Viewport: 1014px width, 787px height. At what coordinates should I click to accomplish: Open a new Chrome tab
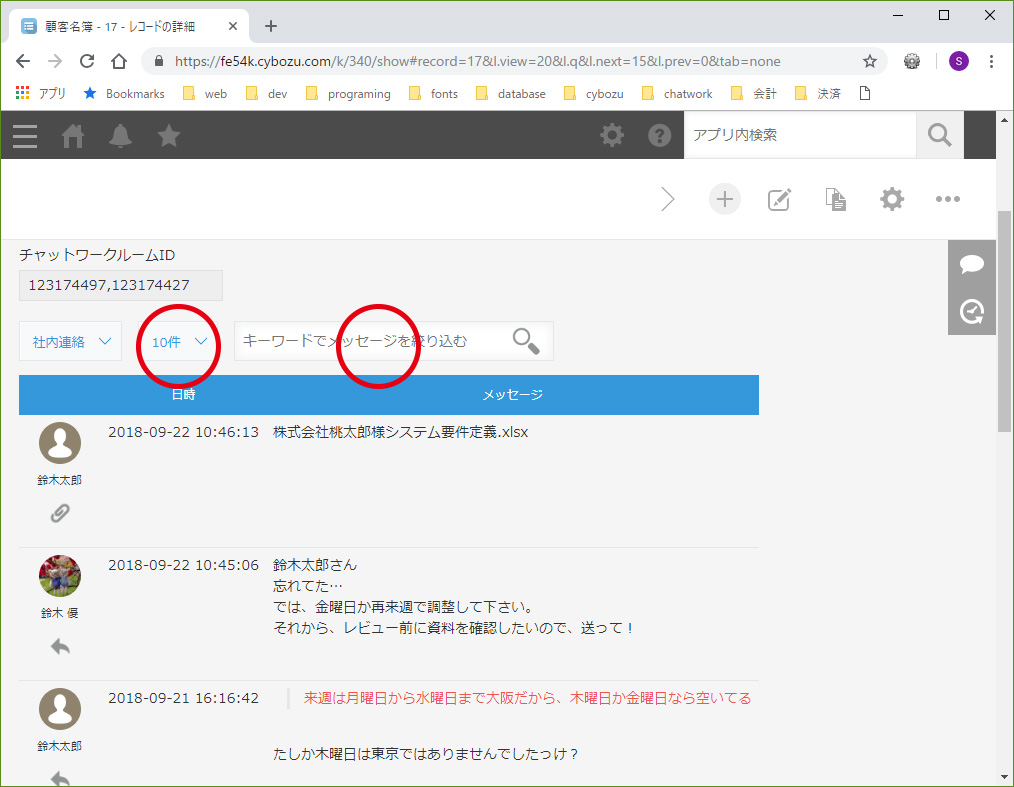pos(271,26)
